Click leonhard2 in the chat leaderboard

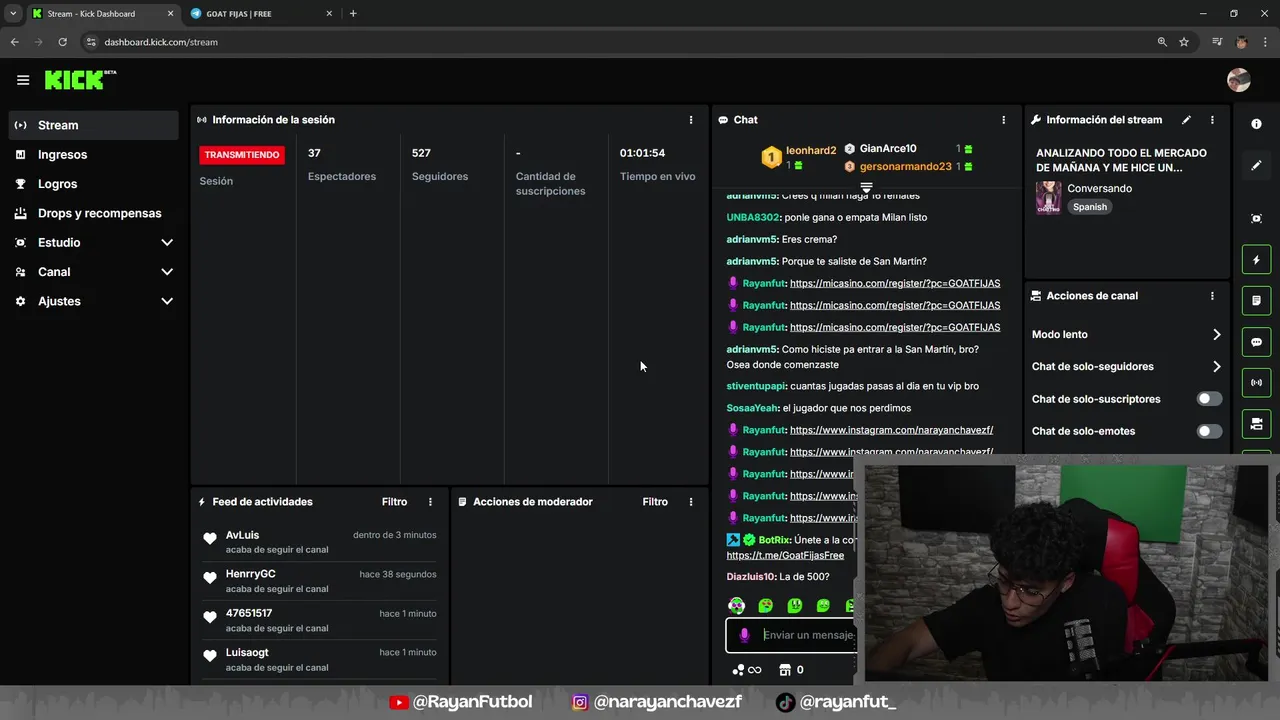(x=811, y=150)
